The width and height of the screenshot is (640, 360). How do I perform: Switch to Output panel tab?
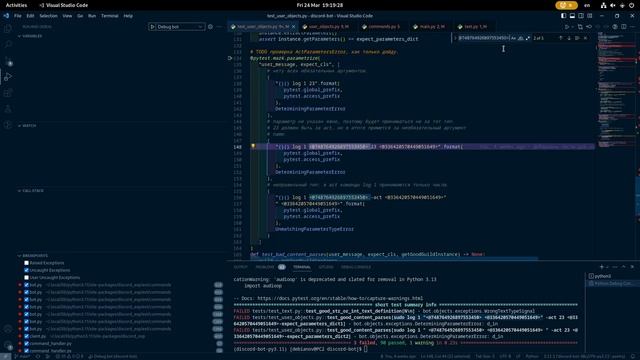[240, 267]
